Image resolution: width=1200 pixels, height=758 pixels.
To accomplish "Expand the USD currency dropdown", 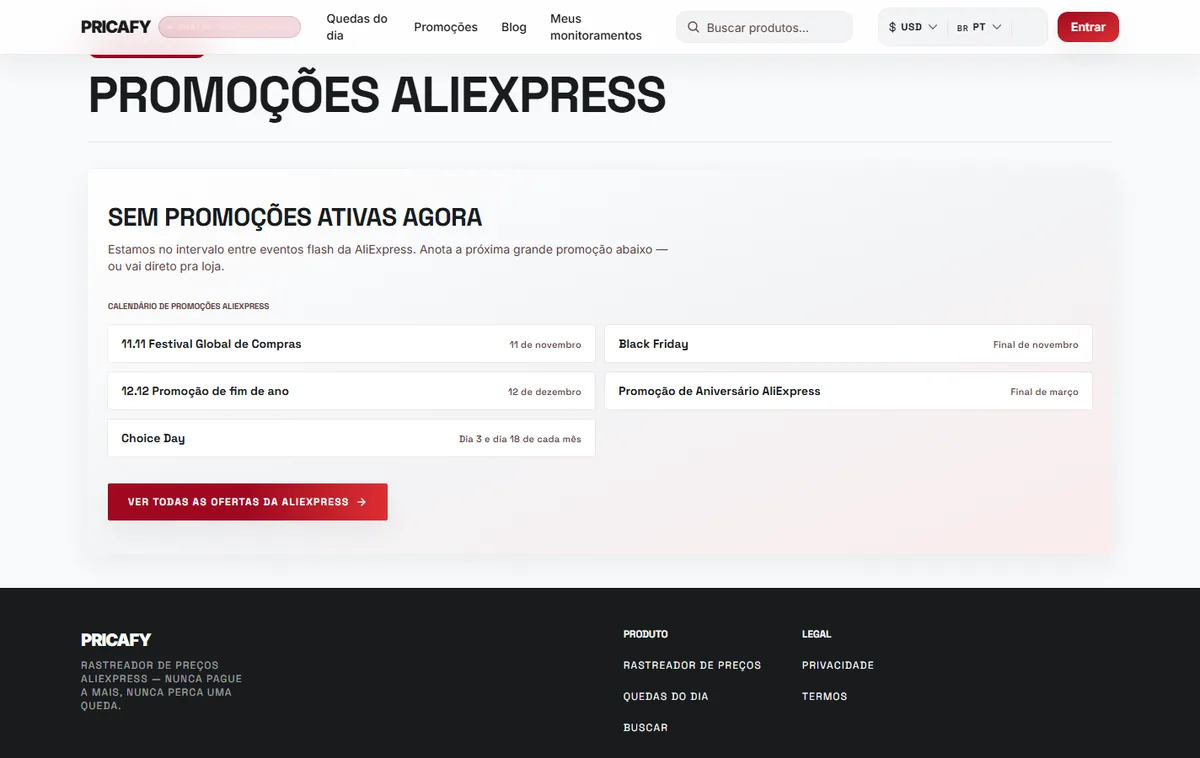I will click(913, 27).
